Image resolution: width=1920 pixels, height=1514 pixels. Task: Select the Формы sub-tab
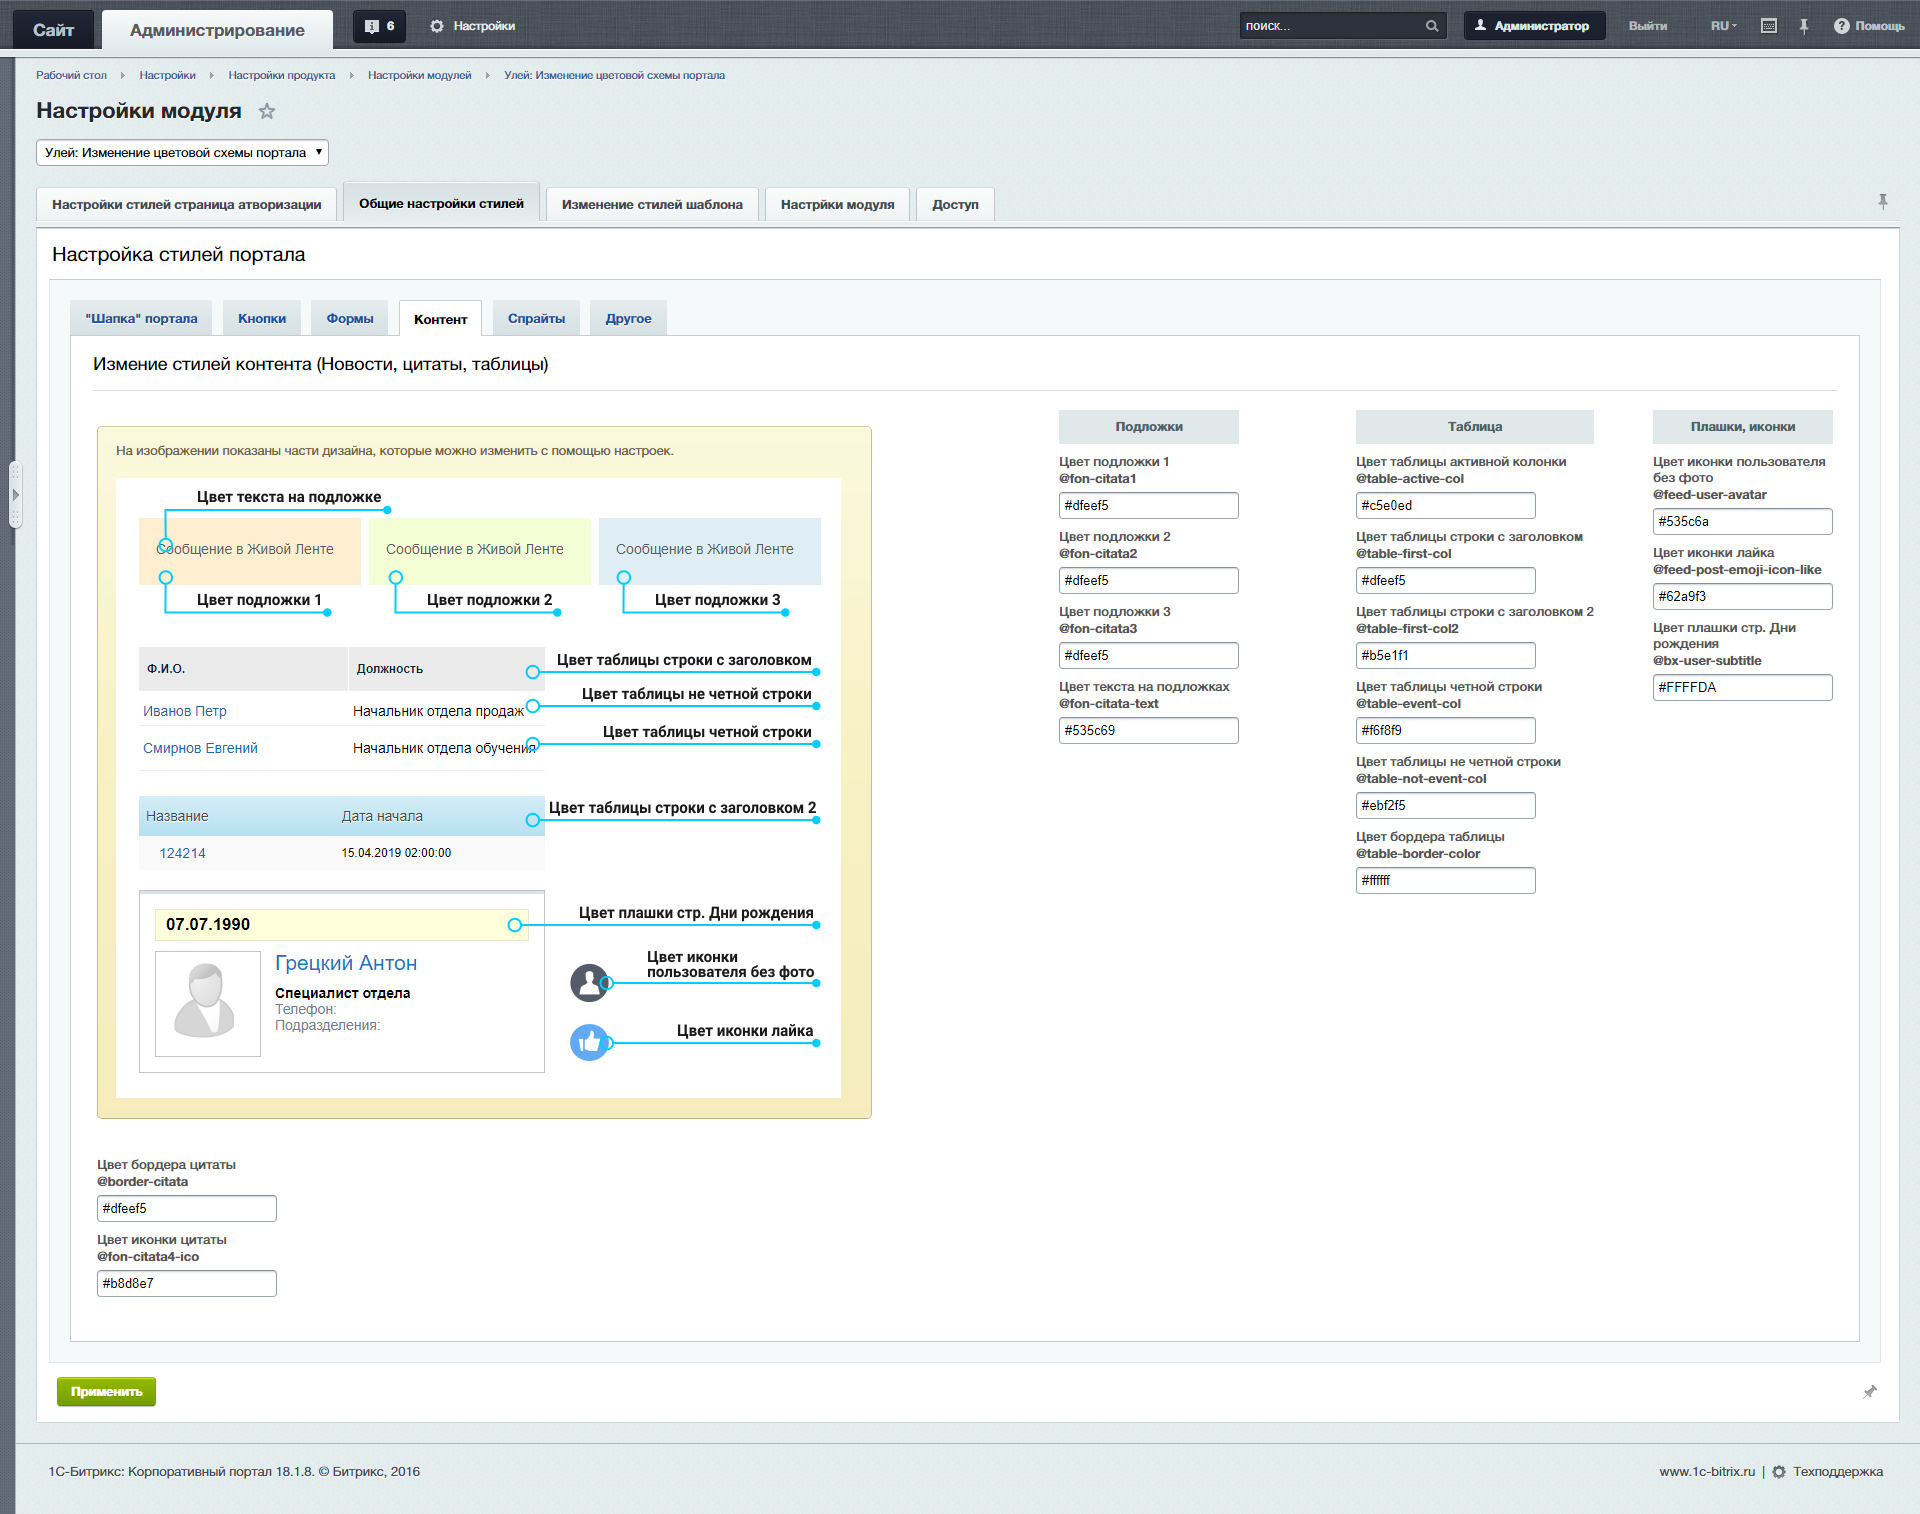[x=350, y=318]
